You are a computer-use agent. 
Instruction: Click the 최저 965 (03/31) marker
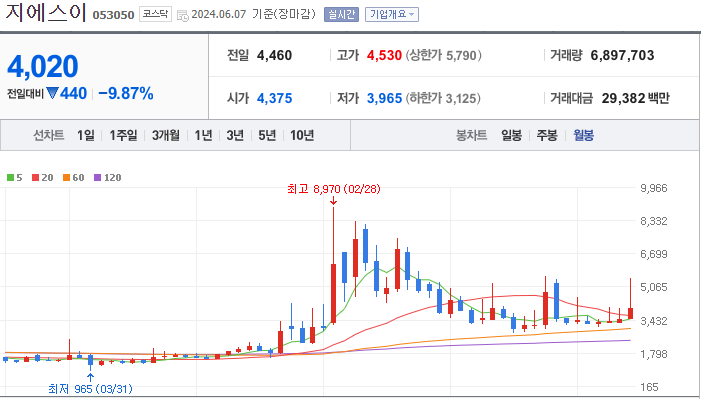pos(90,389)
